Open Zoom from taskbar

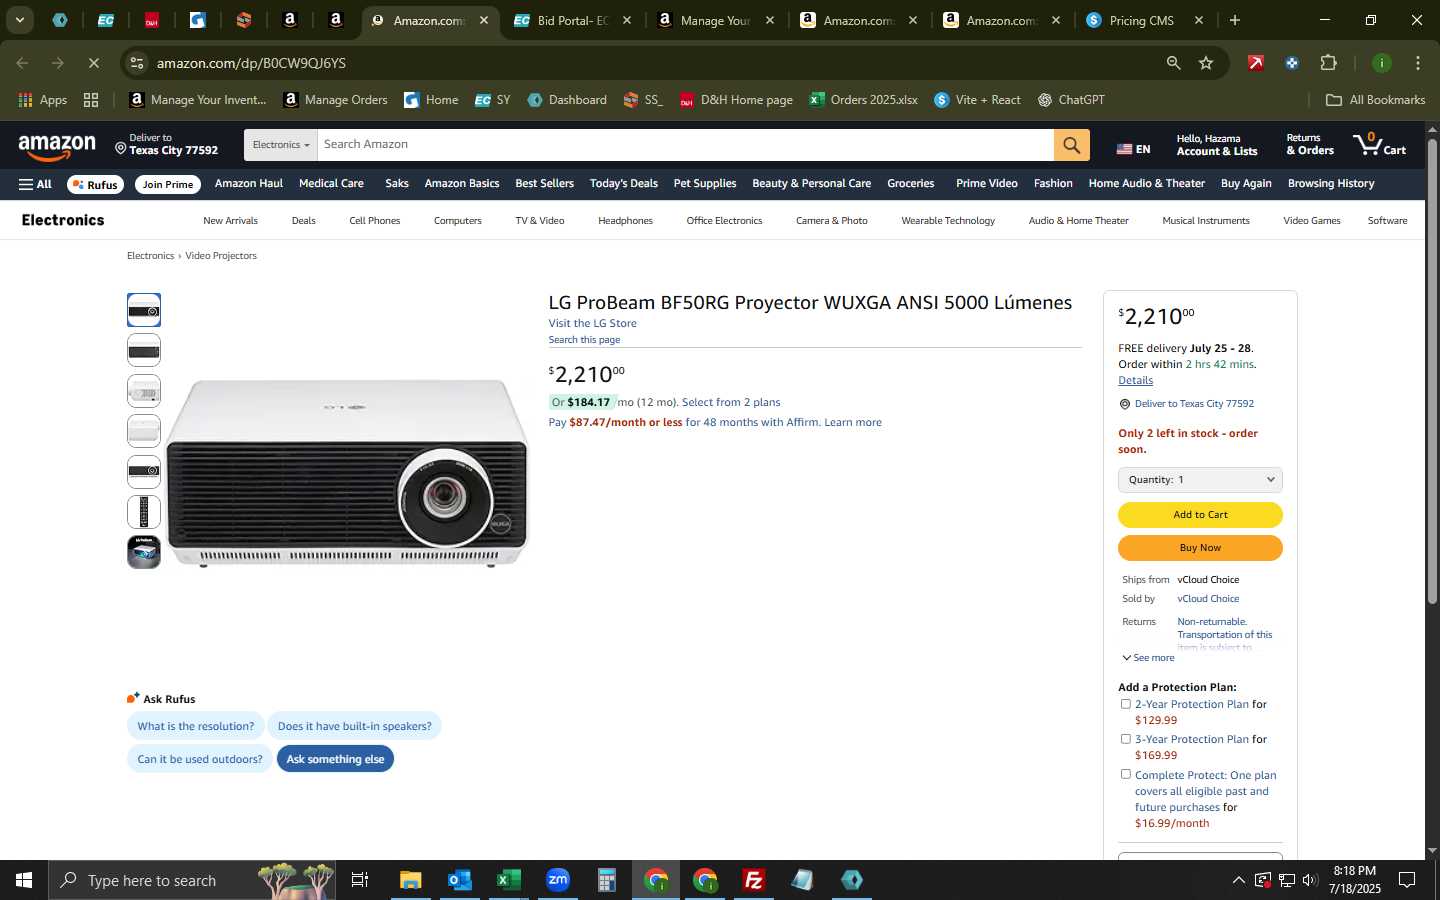557,880
